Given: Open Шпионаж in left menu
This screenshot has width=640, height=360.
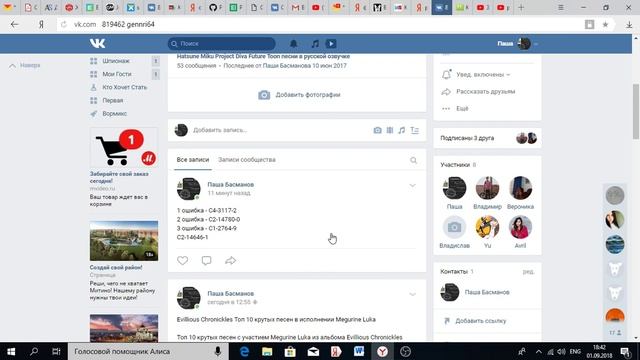Looking at the screenshot, I should click(x=116, y=61).
